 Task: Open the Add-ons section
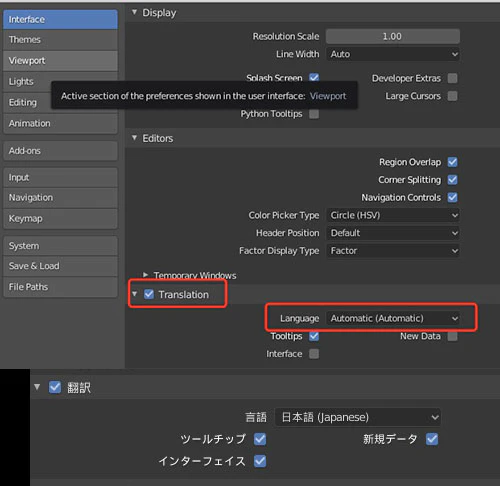pos(60,151)
